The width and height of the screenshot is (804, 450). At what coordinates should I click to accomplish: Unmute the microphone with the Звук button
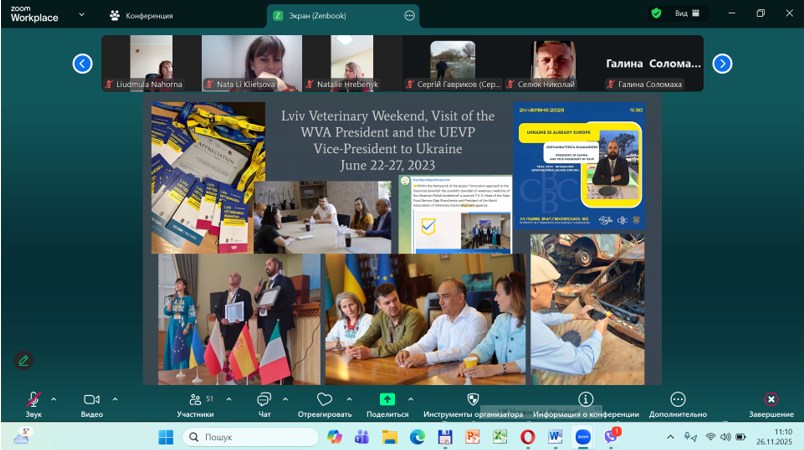[x=33, y=400]
